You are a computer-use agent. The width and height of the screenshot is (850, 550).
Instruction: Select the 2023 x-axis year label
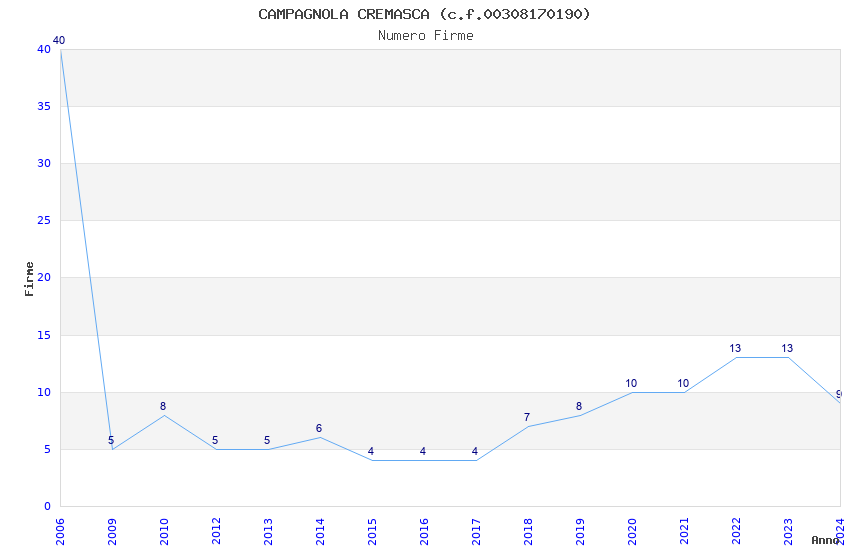(x=789, y=532)
